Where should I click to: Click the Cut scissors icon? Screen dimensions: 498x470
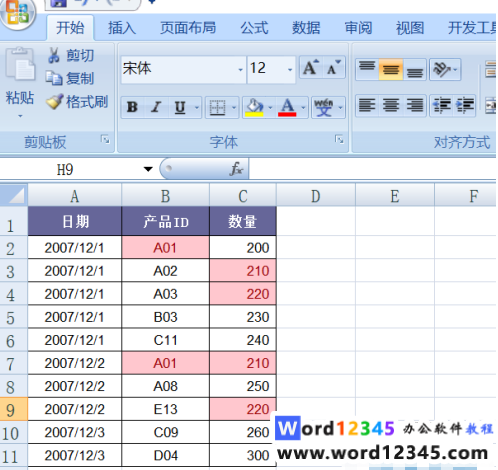(53, 55)
